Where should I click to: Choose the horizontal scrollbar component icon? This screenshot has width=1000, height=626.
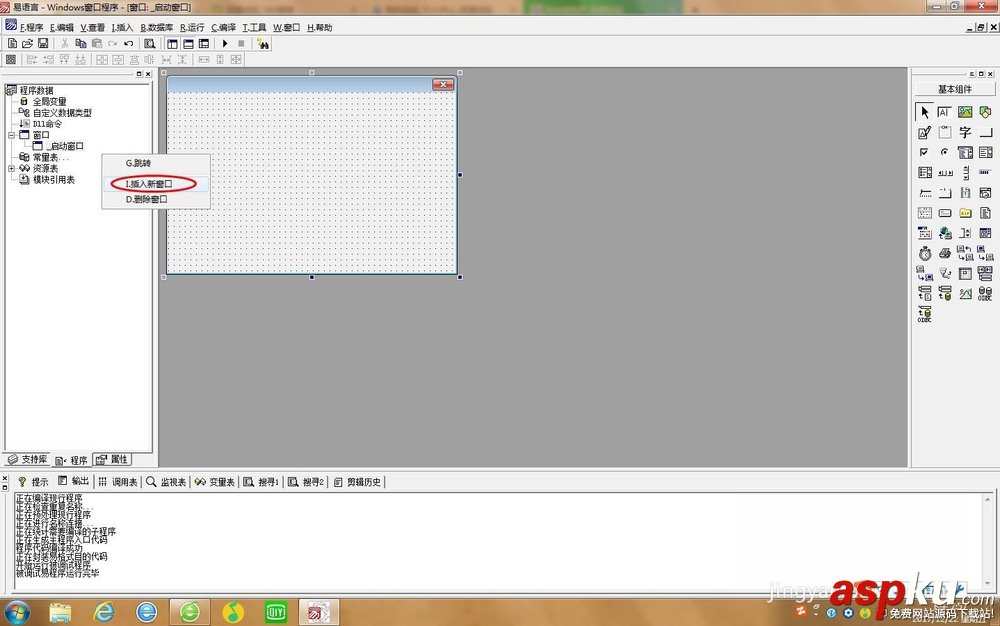coord(945,172)
